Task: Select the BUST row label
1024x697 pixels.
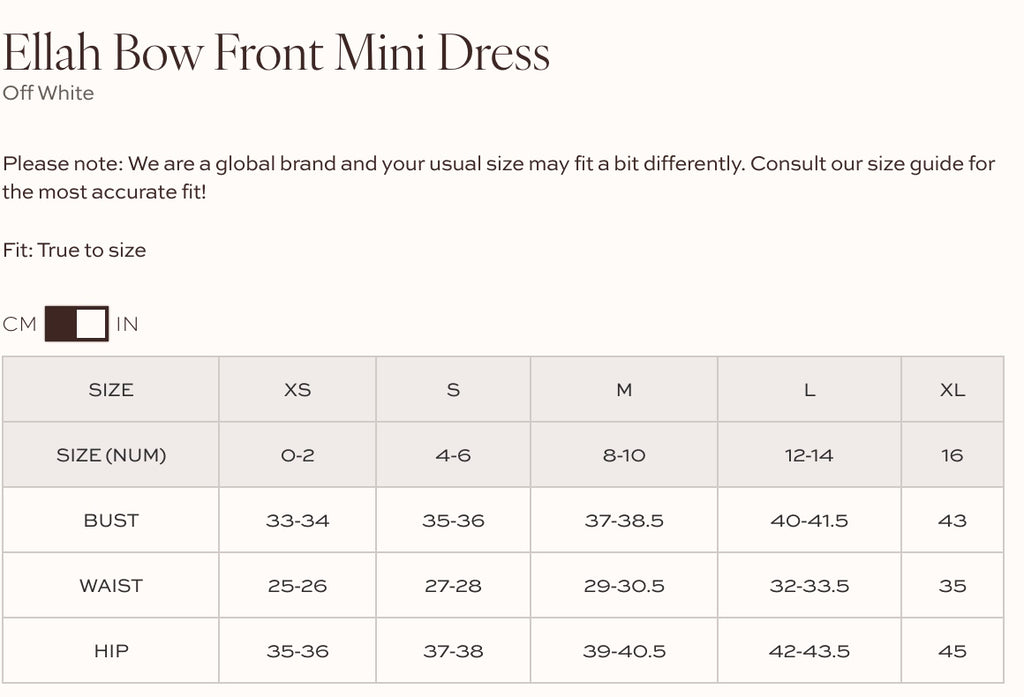Action: point(112,519)
